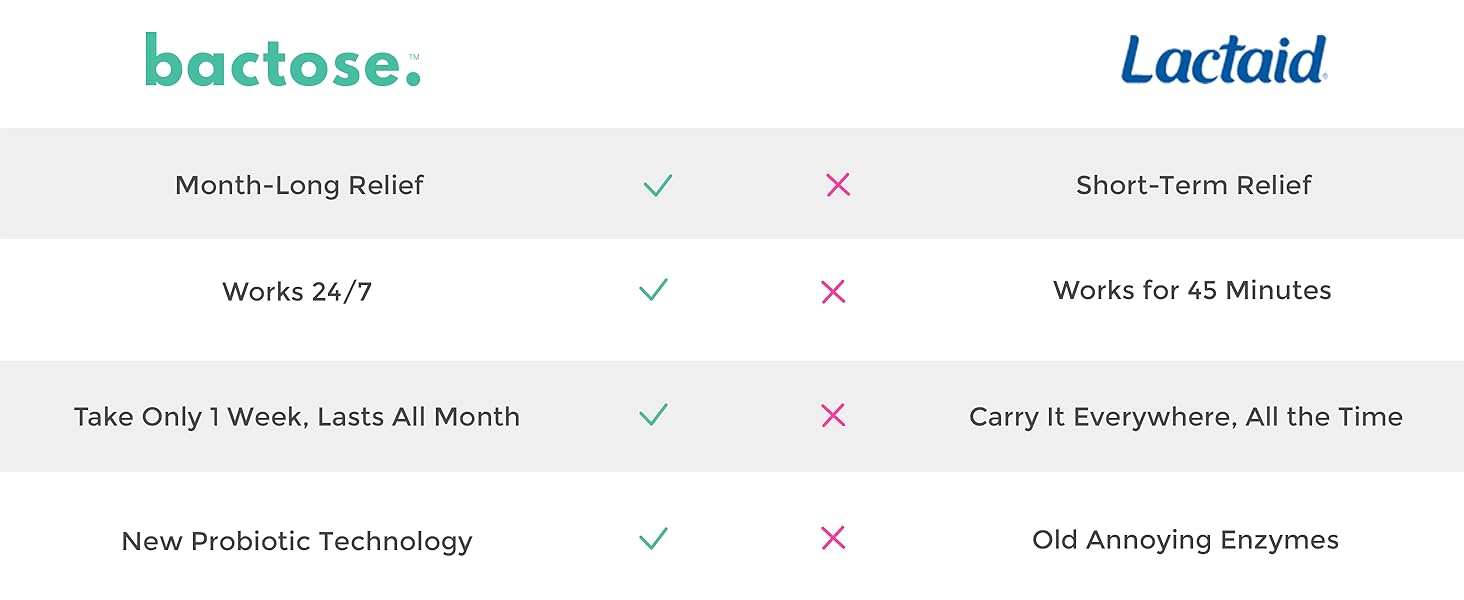This screenshot has height=600, width=1464.
Task: Click the trademark symbol after bactose
Action: coord(413,57)
